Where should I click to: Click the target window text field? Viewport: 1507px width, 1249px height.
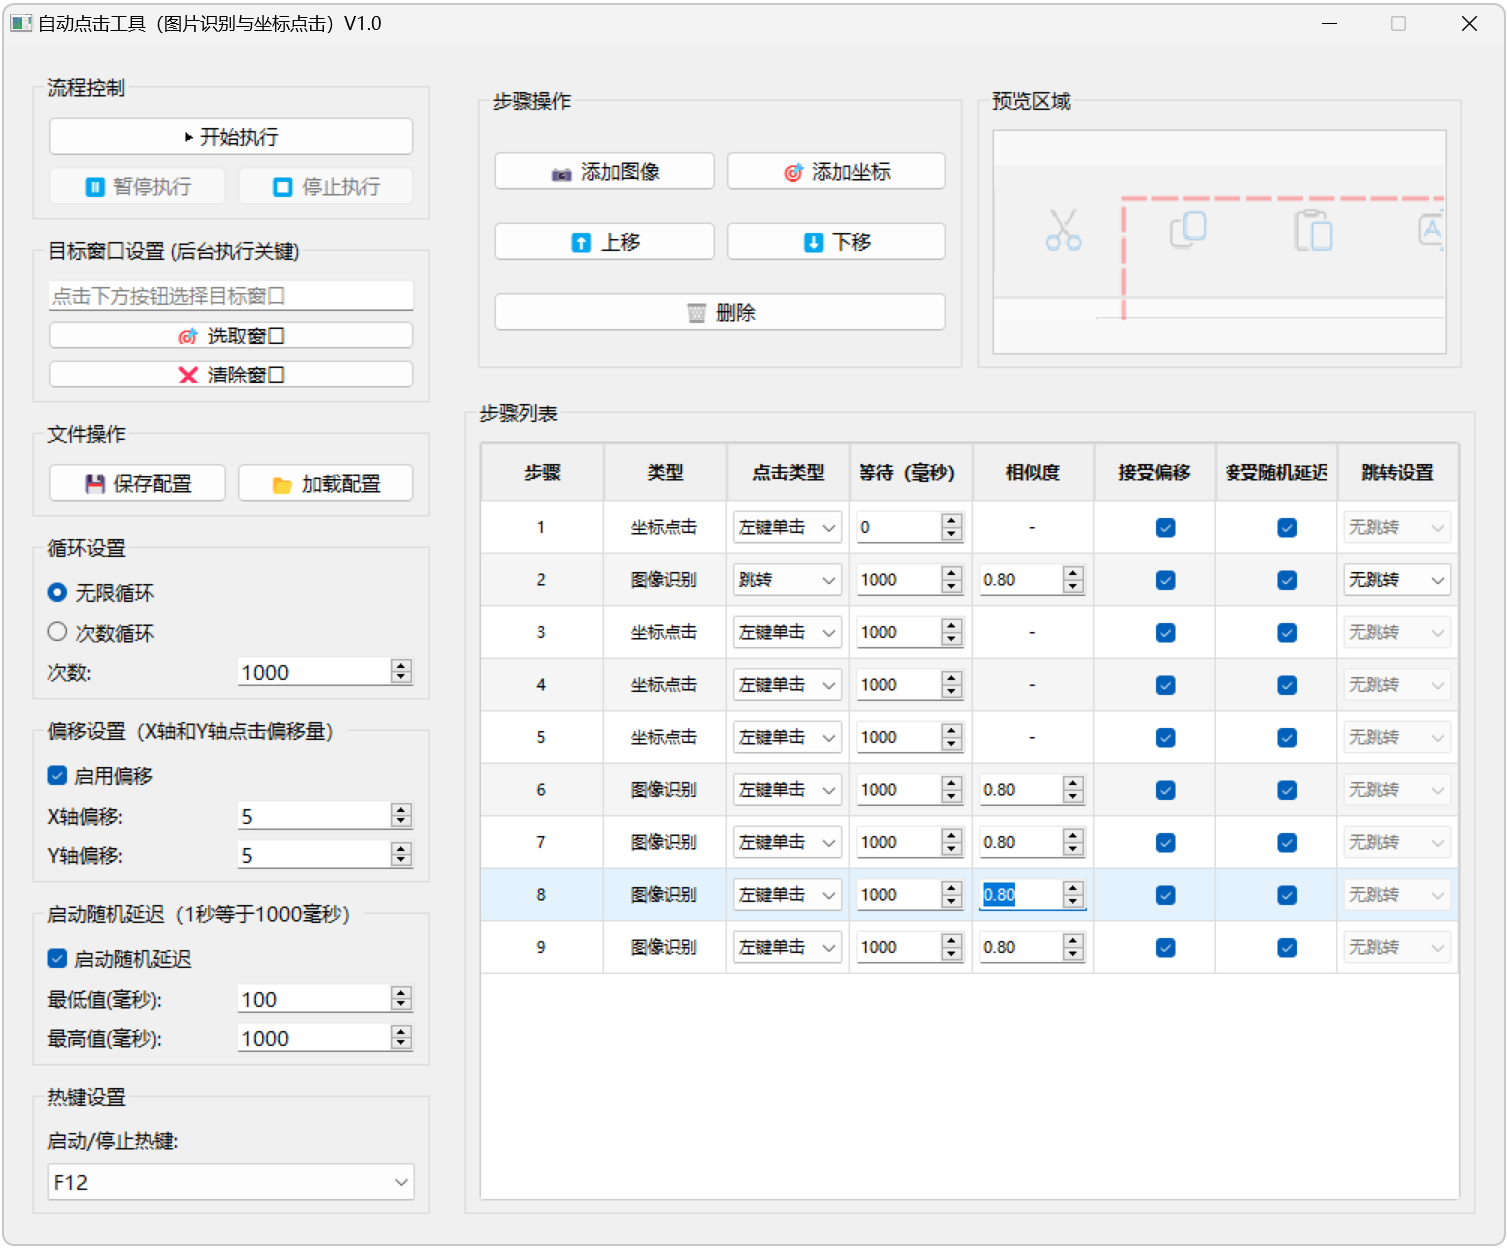pyautogui.click(x=231, y=296)
